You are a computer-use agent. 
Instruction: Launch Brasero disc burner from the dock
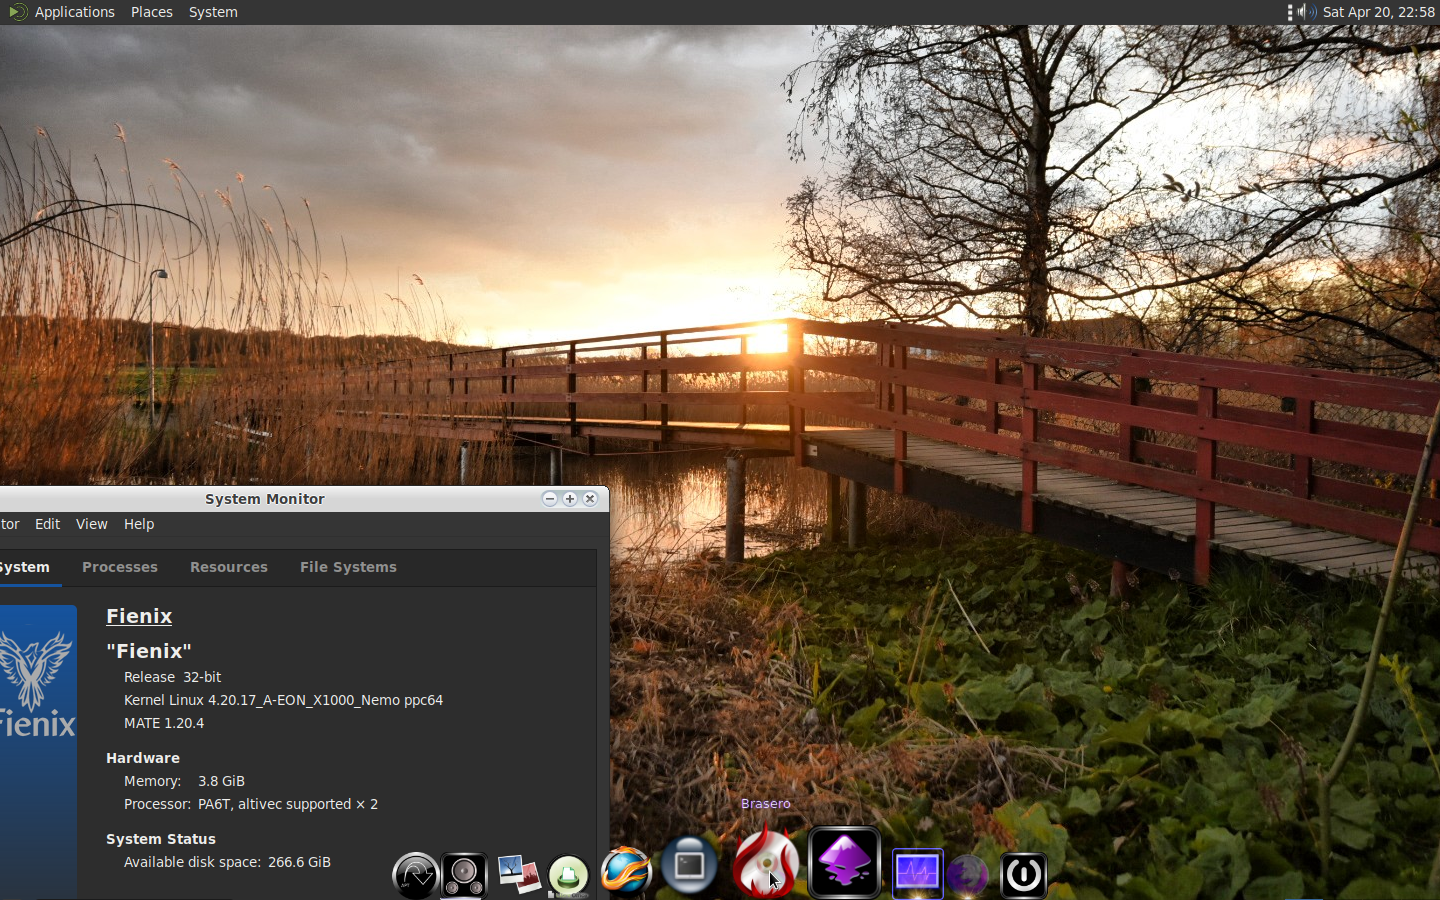tap(766, 863)
